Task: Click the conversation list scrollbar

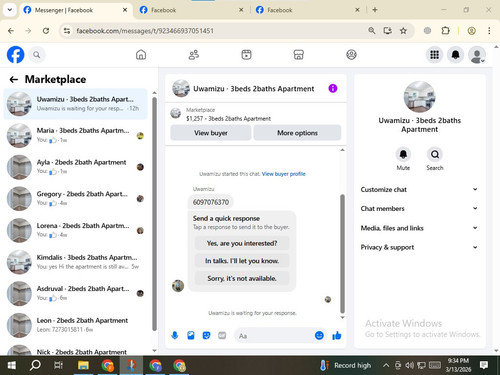Action: 154,213
